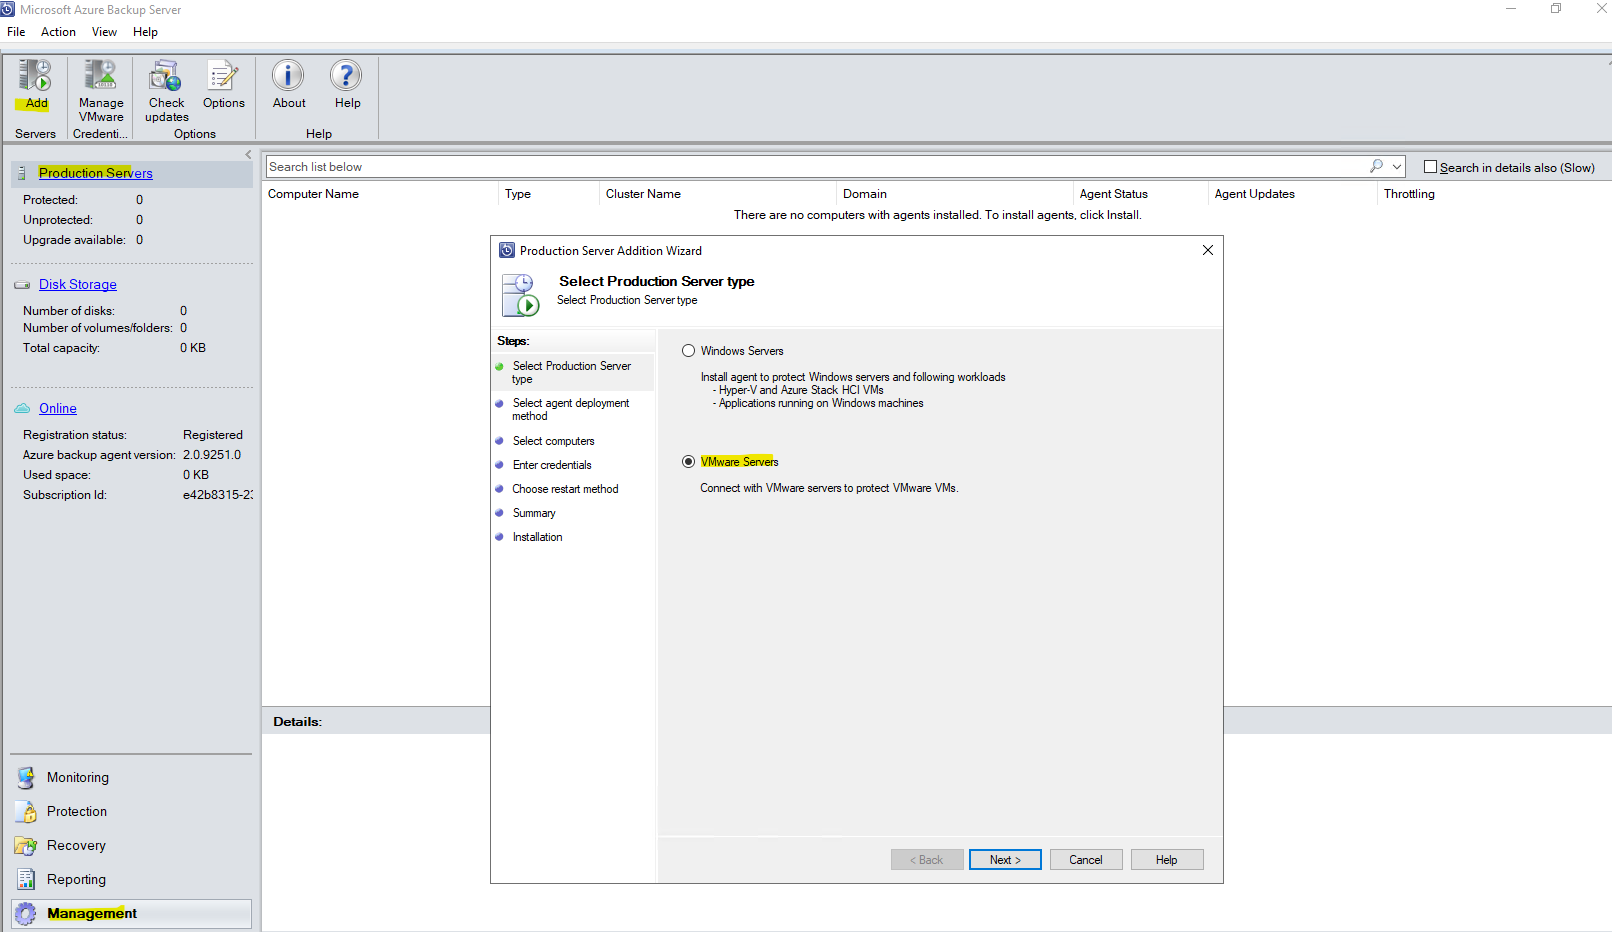The height and width of the screenshot is (932, 1612).
Task: Open the Help menu in menu bar
Action: tap(145, 32)
